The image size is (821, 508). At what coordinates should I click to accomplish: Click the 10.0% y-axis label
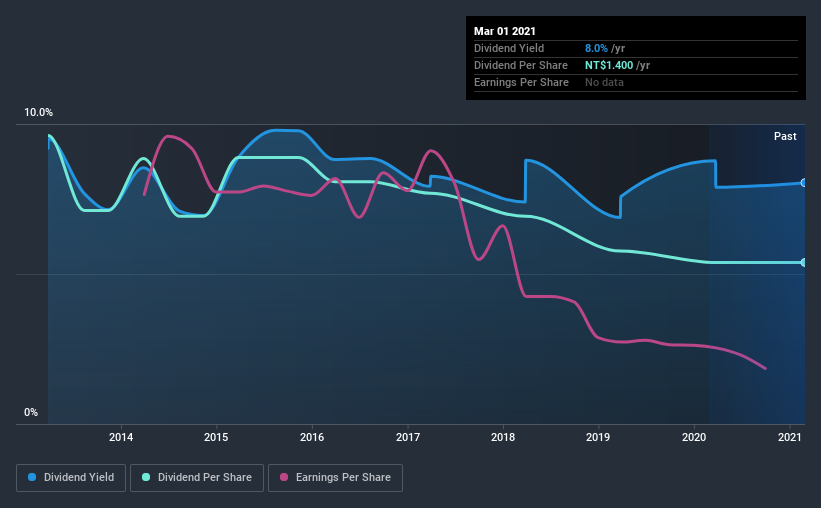coord(38,113)
